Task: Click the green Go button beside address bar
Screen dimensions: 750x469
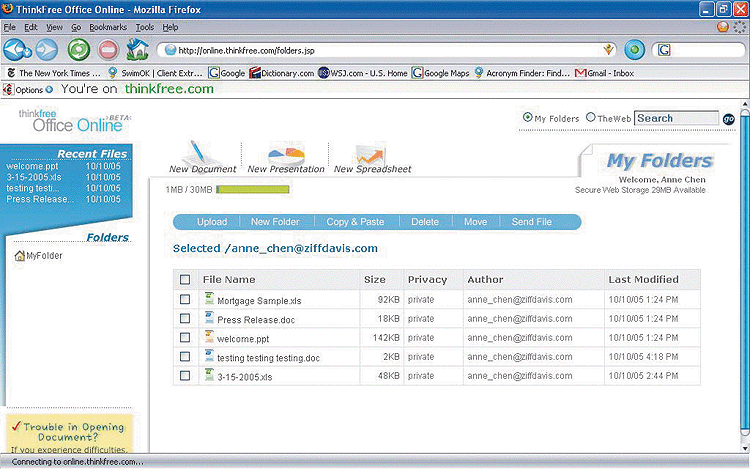Action: (x=634, y=50)
